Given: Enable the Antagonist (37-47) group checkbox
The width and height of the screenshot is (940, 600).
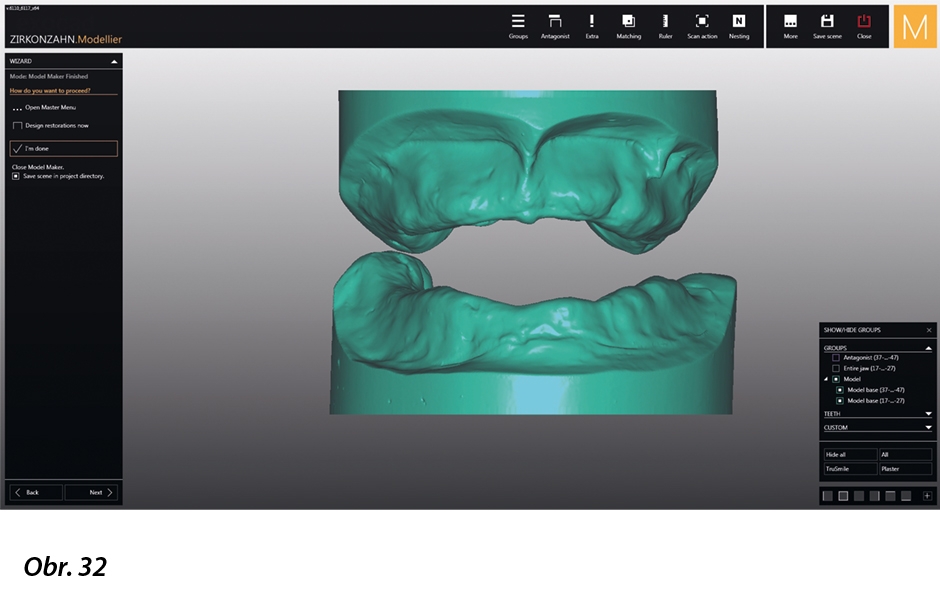Looking at the screenshot, I should pos(836,357).
